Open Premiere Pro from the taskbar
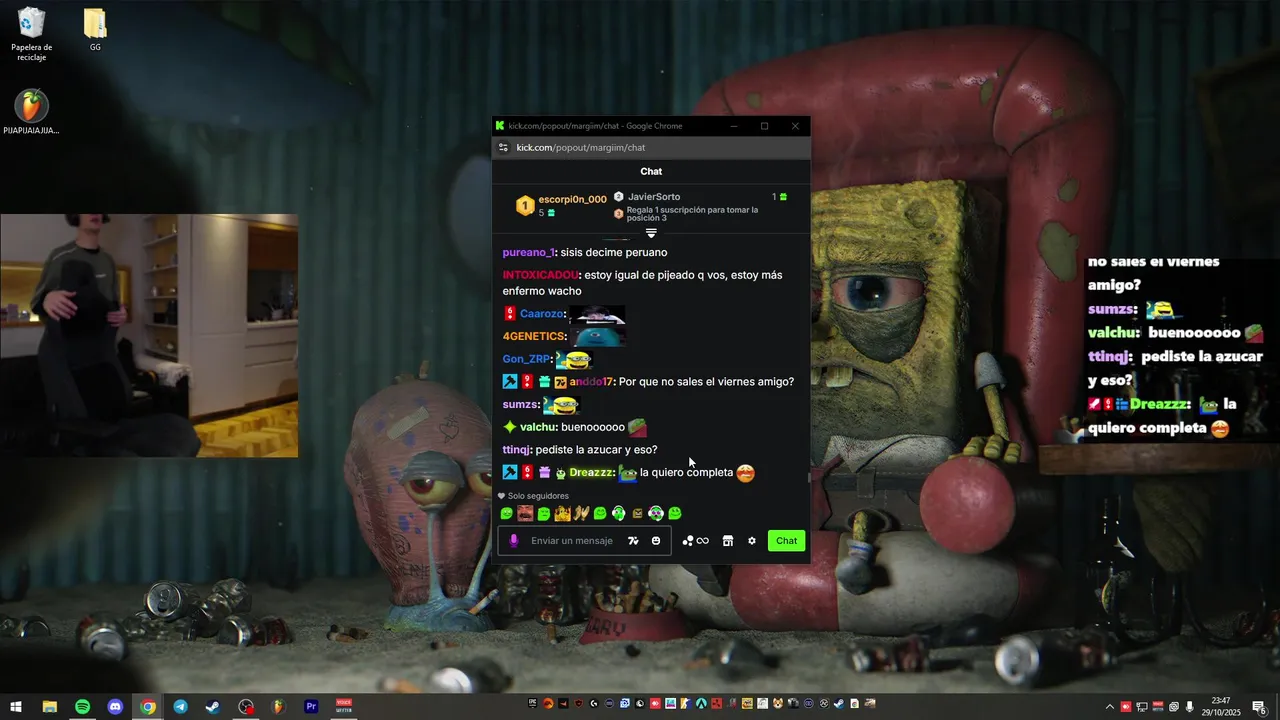The width and height of the screenshot is (1280, 720). (x=311, y=707)
